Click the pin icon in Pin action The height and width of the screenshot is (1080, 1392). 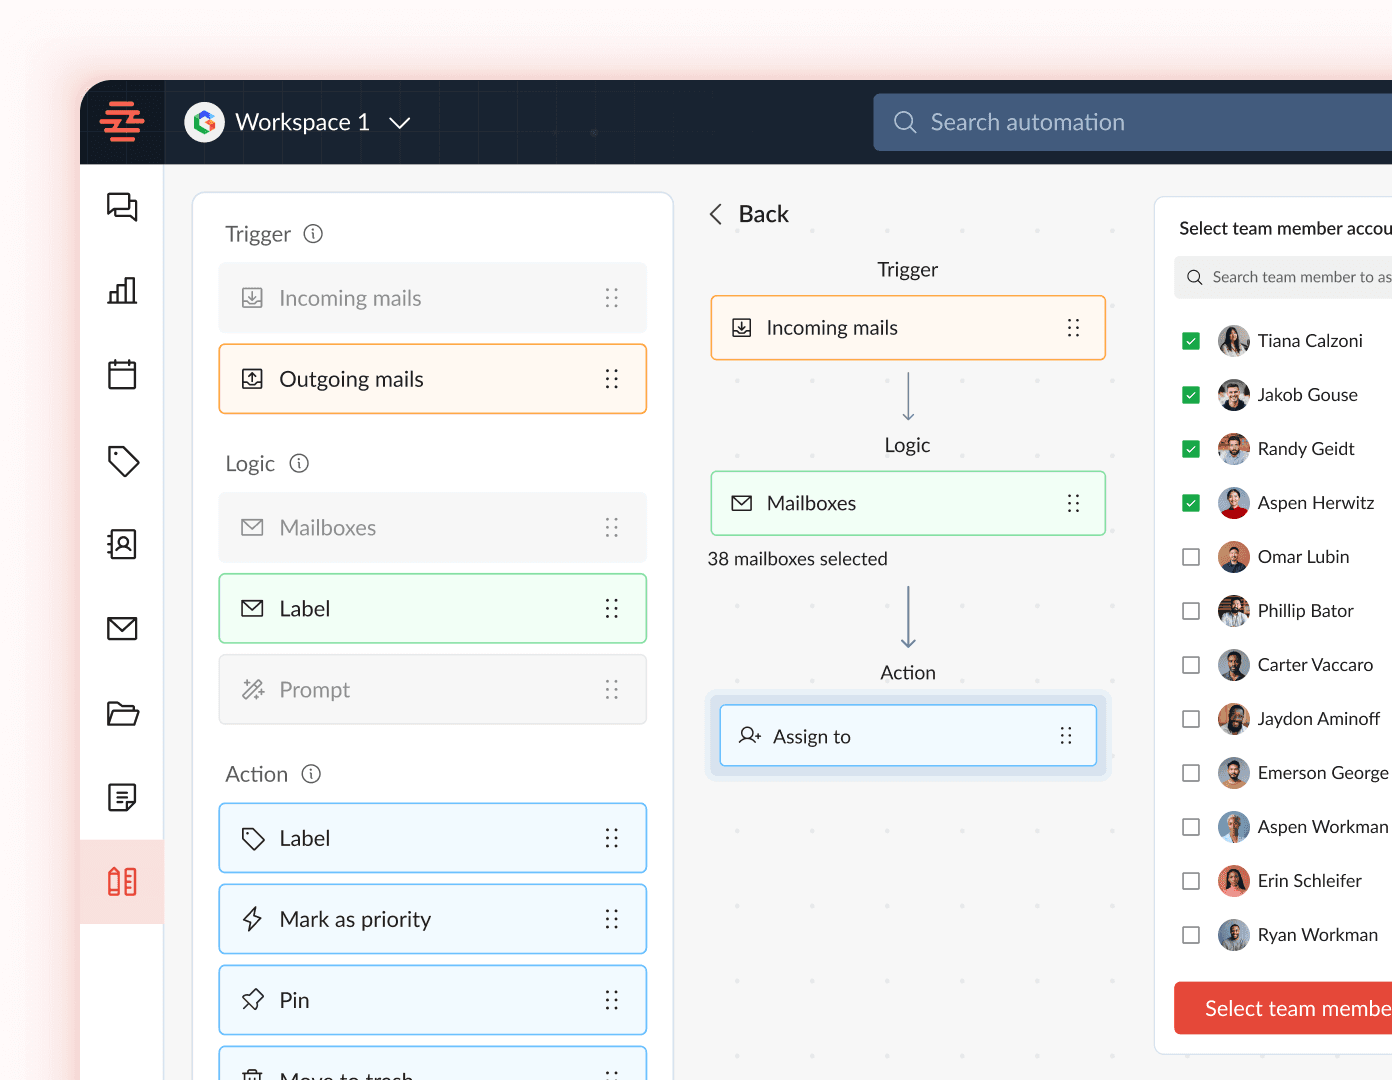click(x=253, y=1000)
